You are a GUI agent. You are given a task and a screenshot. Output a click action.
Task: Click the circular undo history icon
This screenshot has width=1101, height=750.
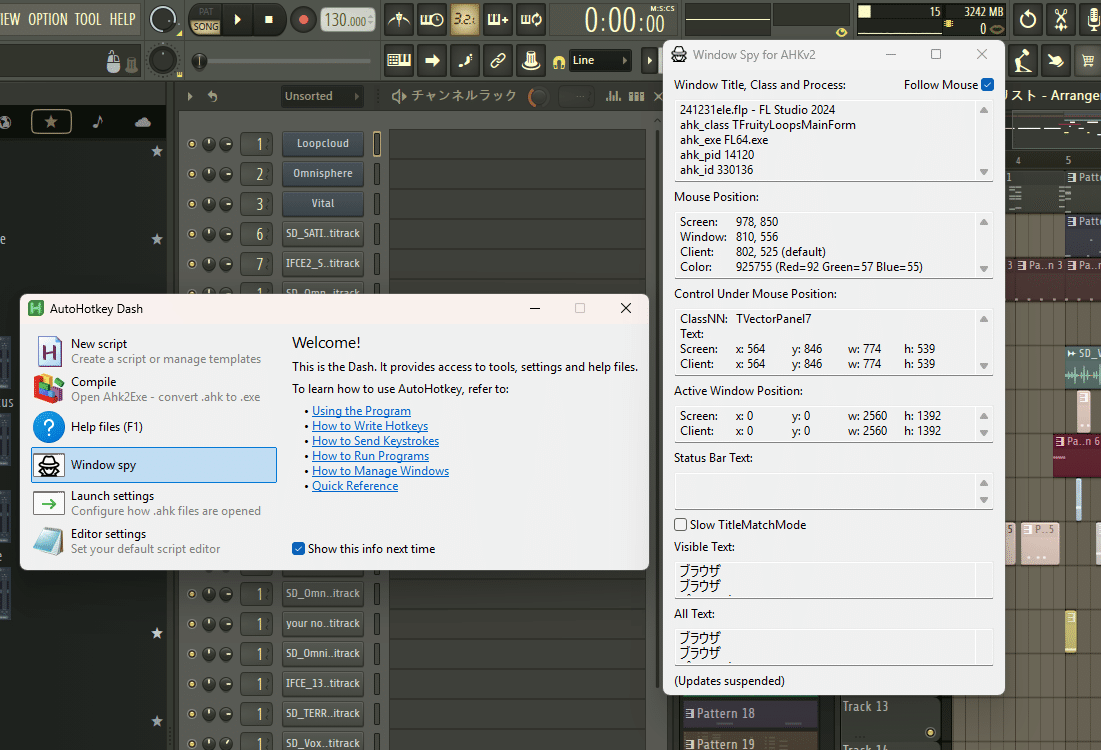point(1028,20)
